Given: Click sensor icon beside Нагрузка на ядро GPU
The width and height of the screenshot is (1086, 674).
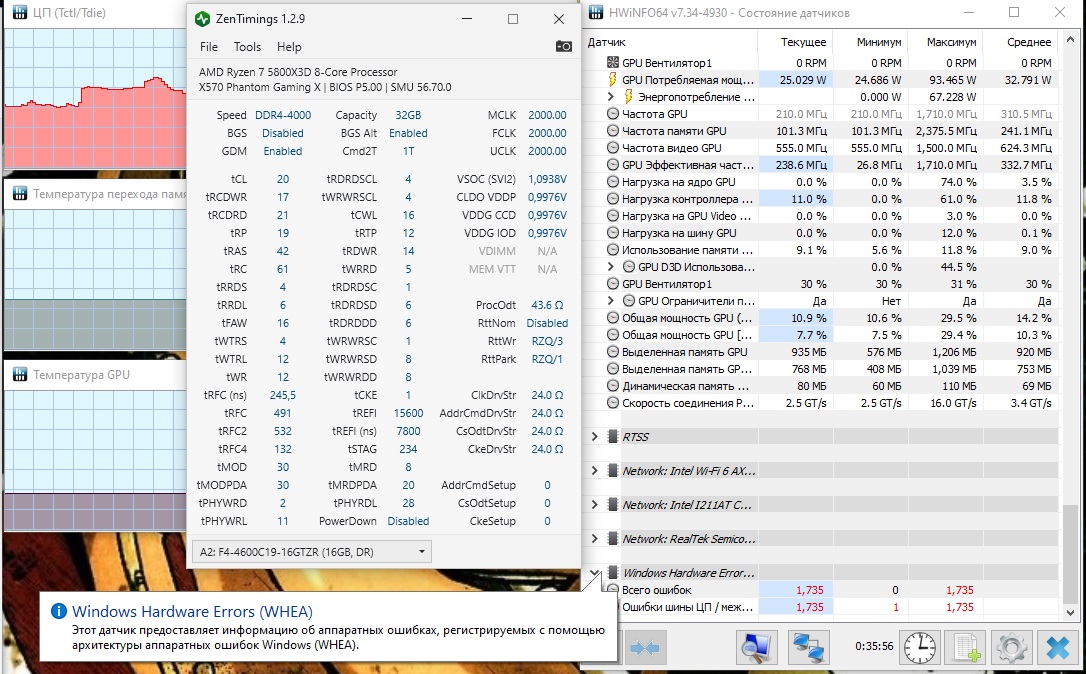Looking at the screenshot, I should (x=612, y=181).
